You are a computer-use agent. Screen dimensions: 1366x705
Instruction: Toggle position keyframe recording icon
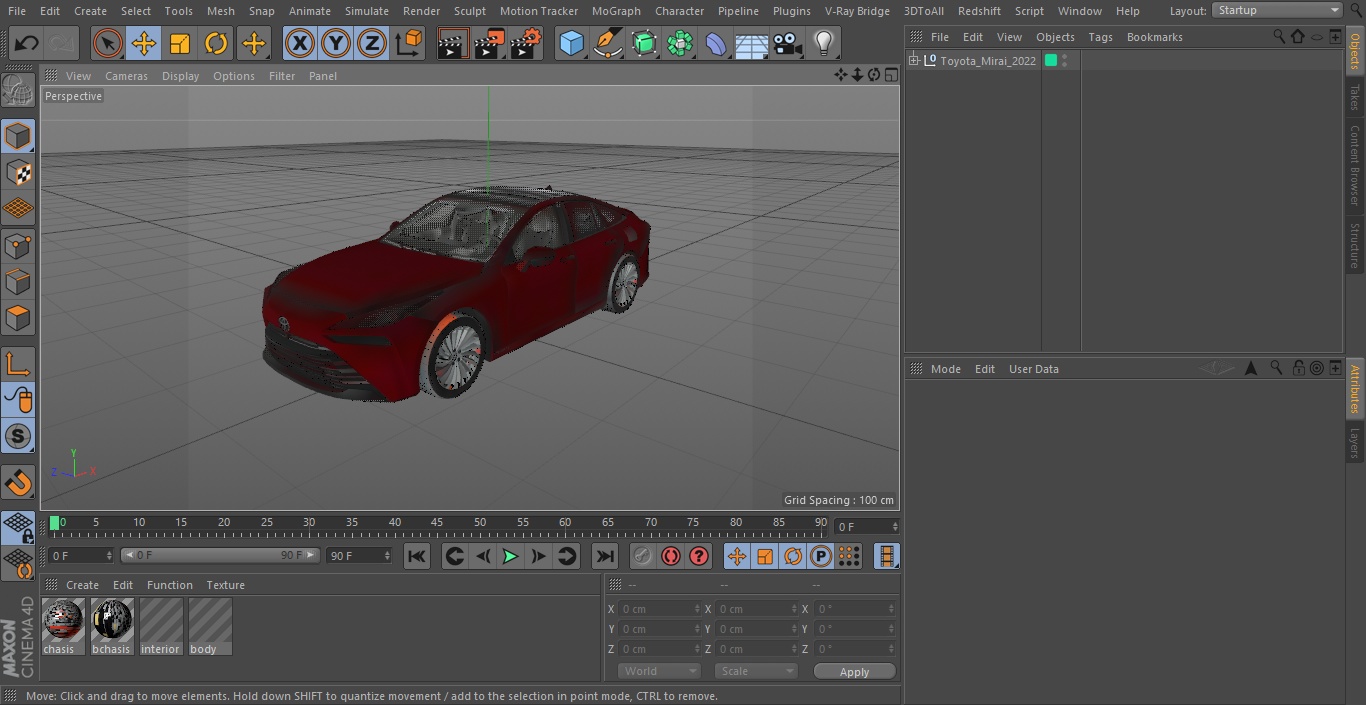pos(737,556)
